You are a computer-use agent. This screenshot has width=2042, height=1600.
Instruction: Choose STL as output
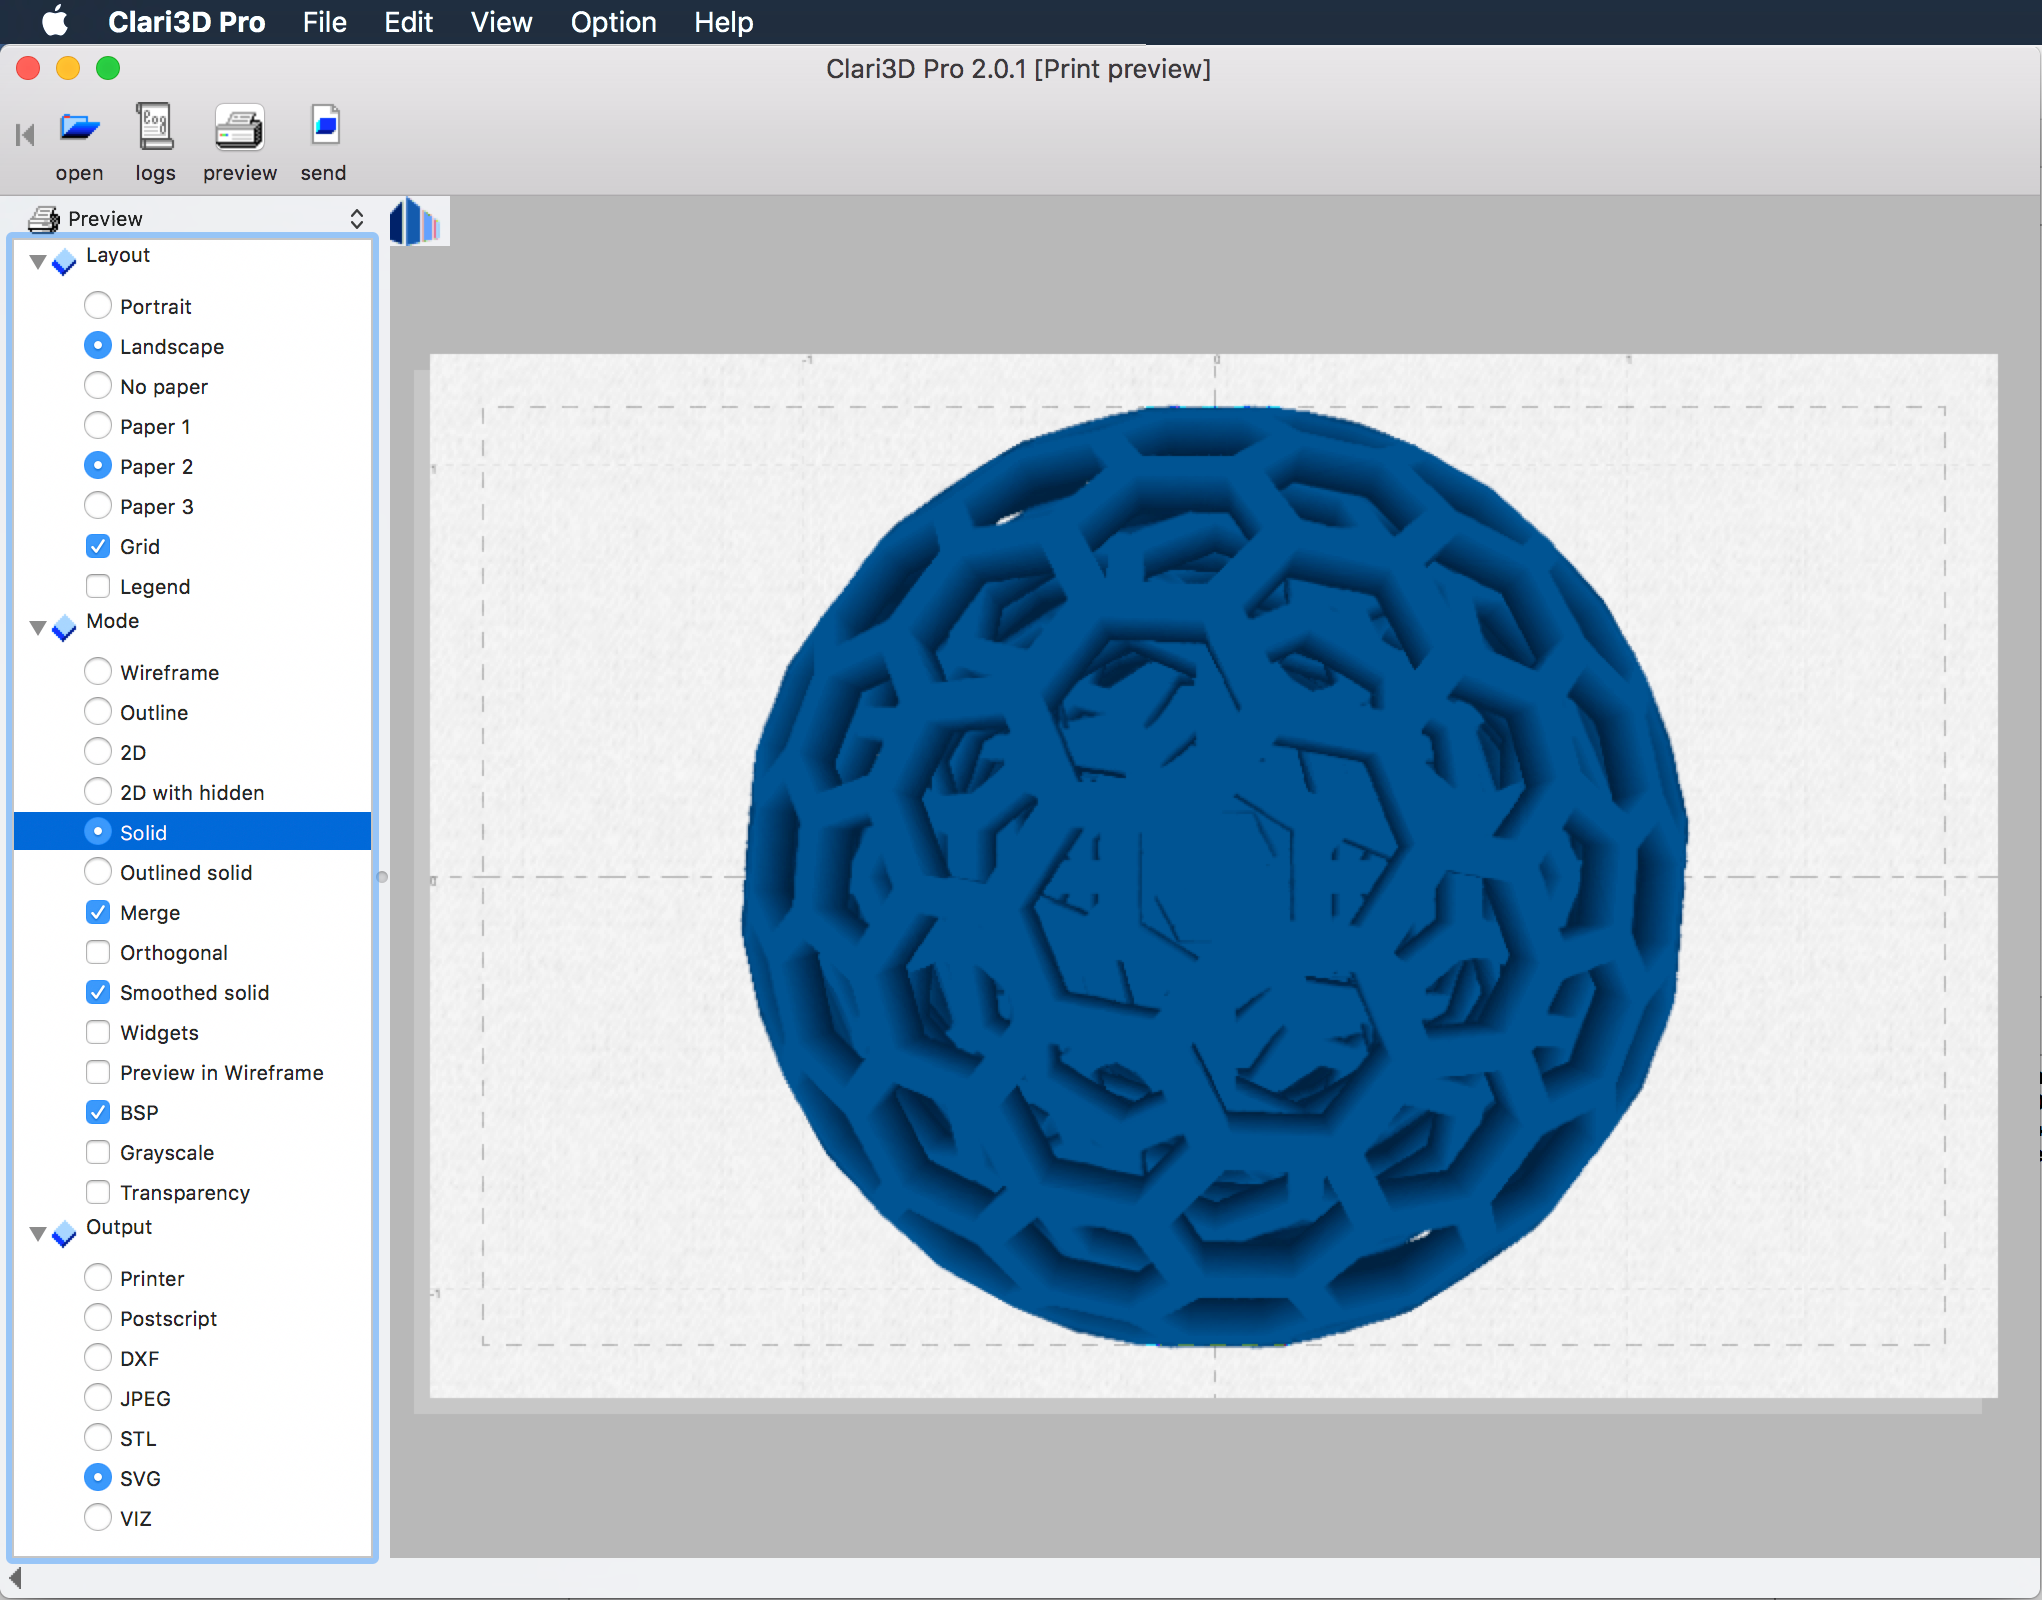(x=98, y=1437)
